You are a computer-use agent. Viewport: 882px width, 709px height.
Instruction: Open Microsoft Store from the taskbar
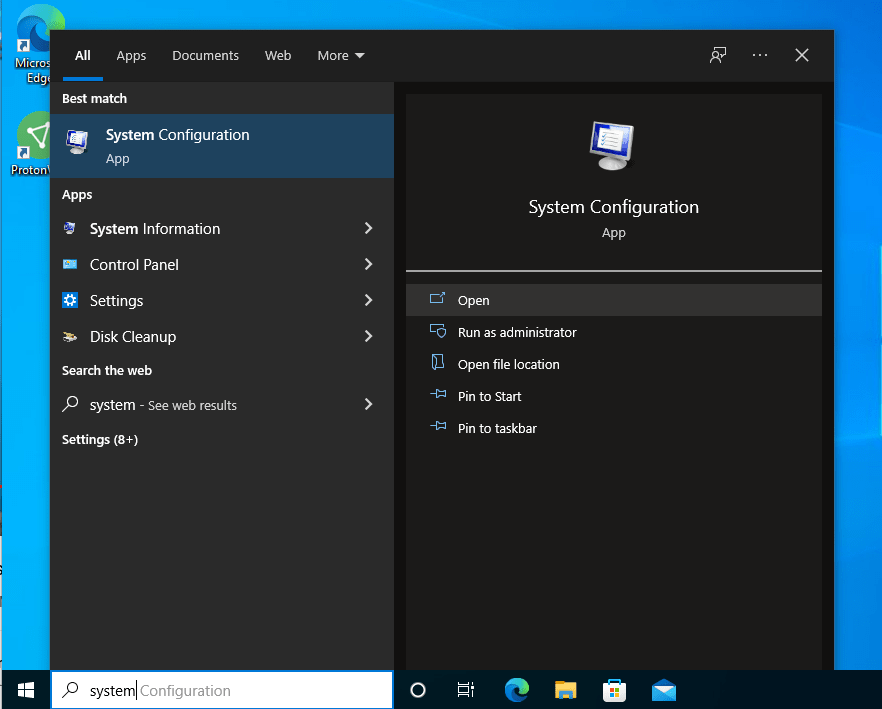[x=614, y=690]
